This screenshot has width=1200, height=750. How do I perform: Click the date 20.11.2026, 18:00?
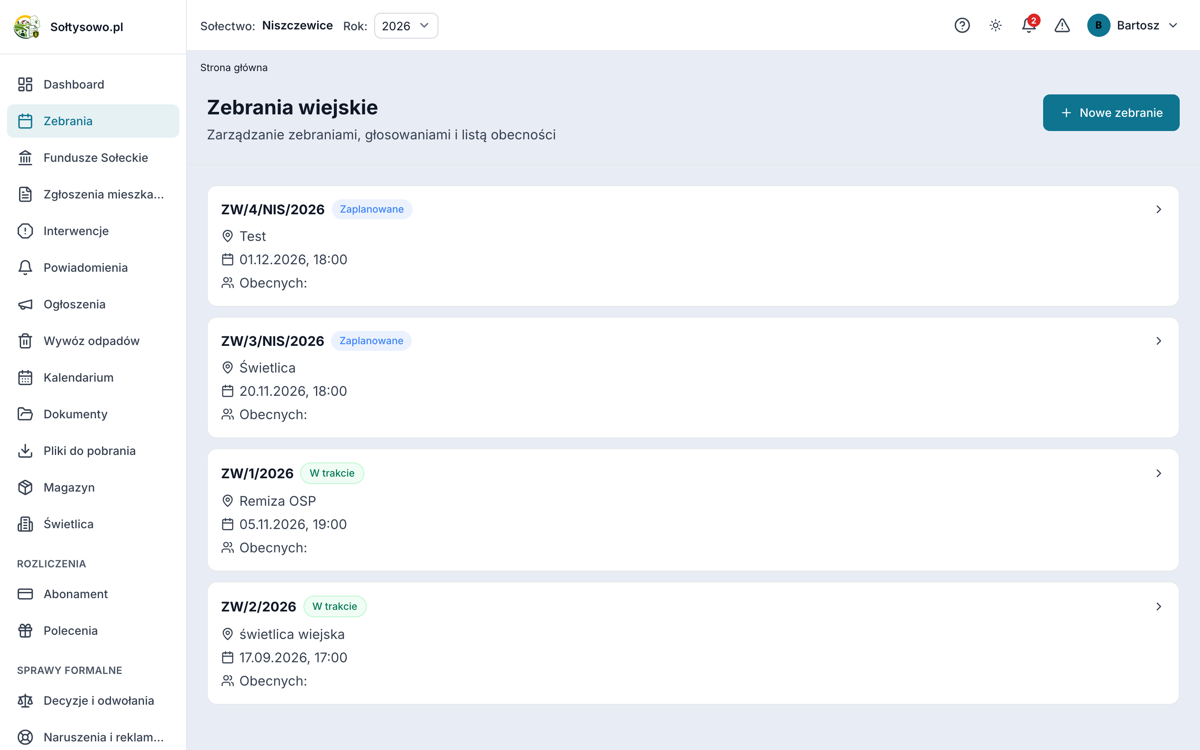[293, 391]
